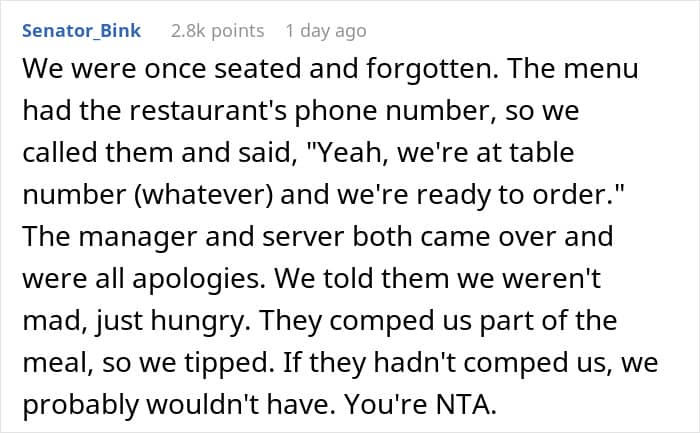Viewport: 700px width, 433px height.
Task: Click the phrase 'we're at table'
Action: pyautogui.click(x=485, y=152)
